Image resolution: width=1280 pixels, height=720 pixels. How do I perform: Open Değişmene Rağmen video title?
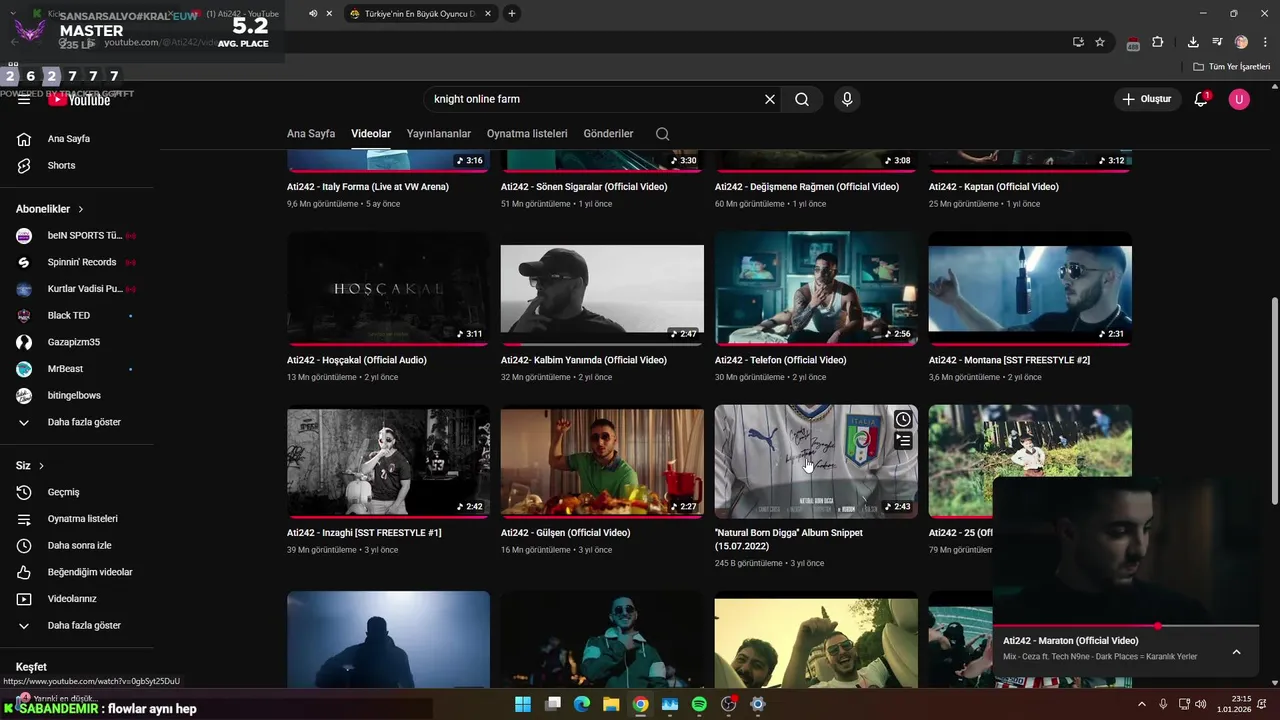(806, 187)
